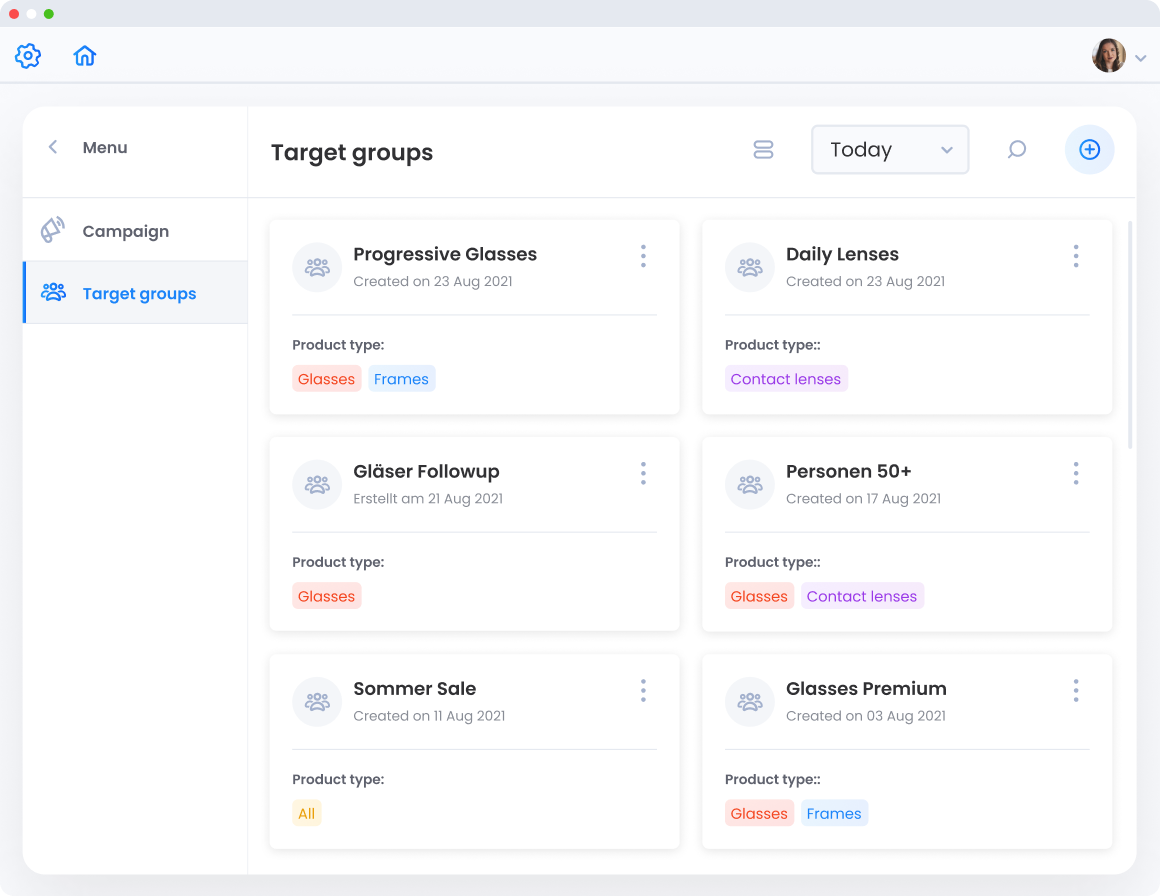1160x896 pixels.
Task: Open Progressive Glasses three-dot menu
Action: (x=643, y=256)
